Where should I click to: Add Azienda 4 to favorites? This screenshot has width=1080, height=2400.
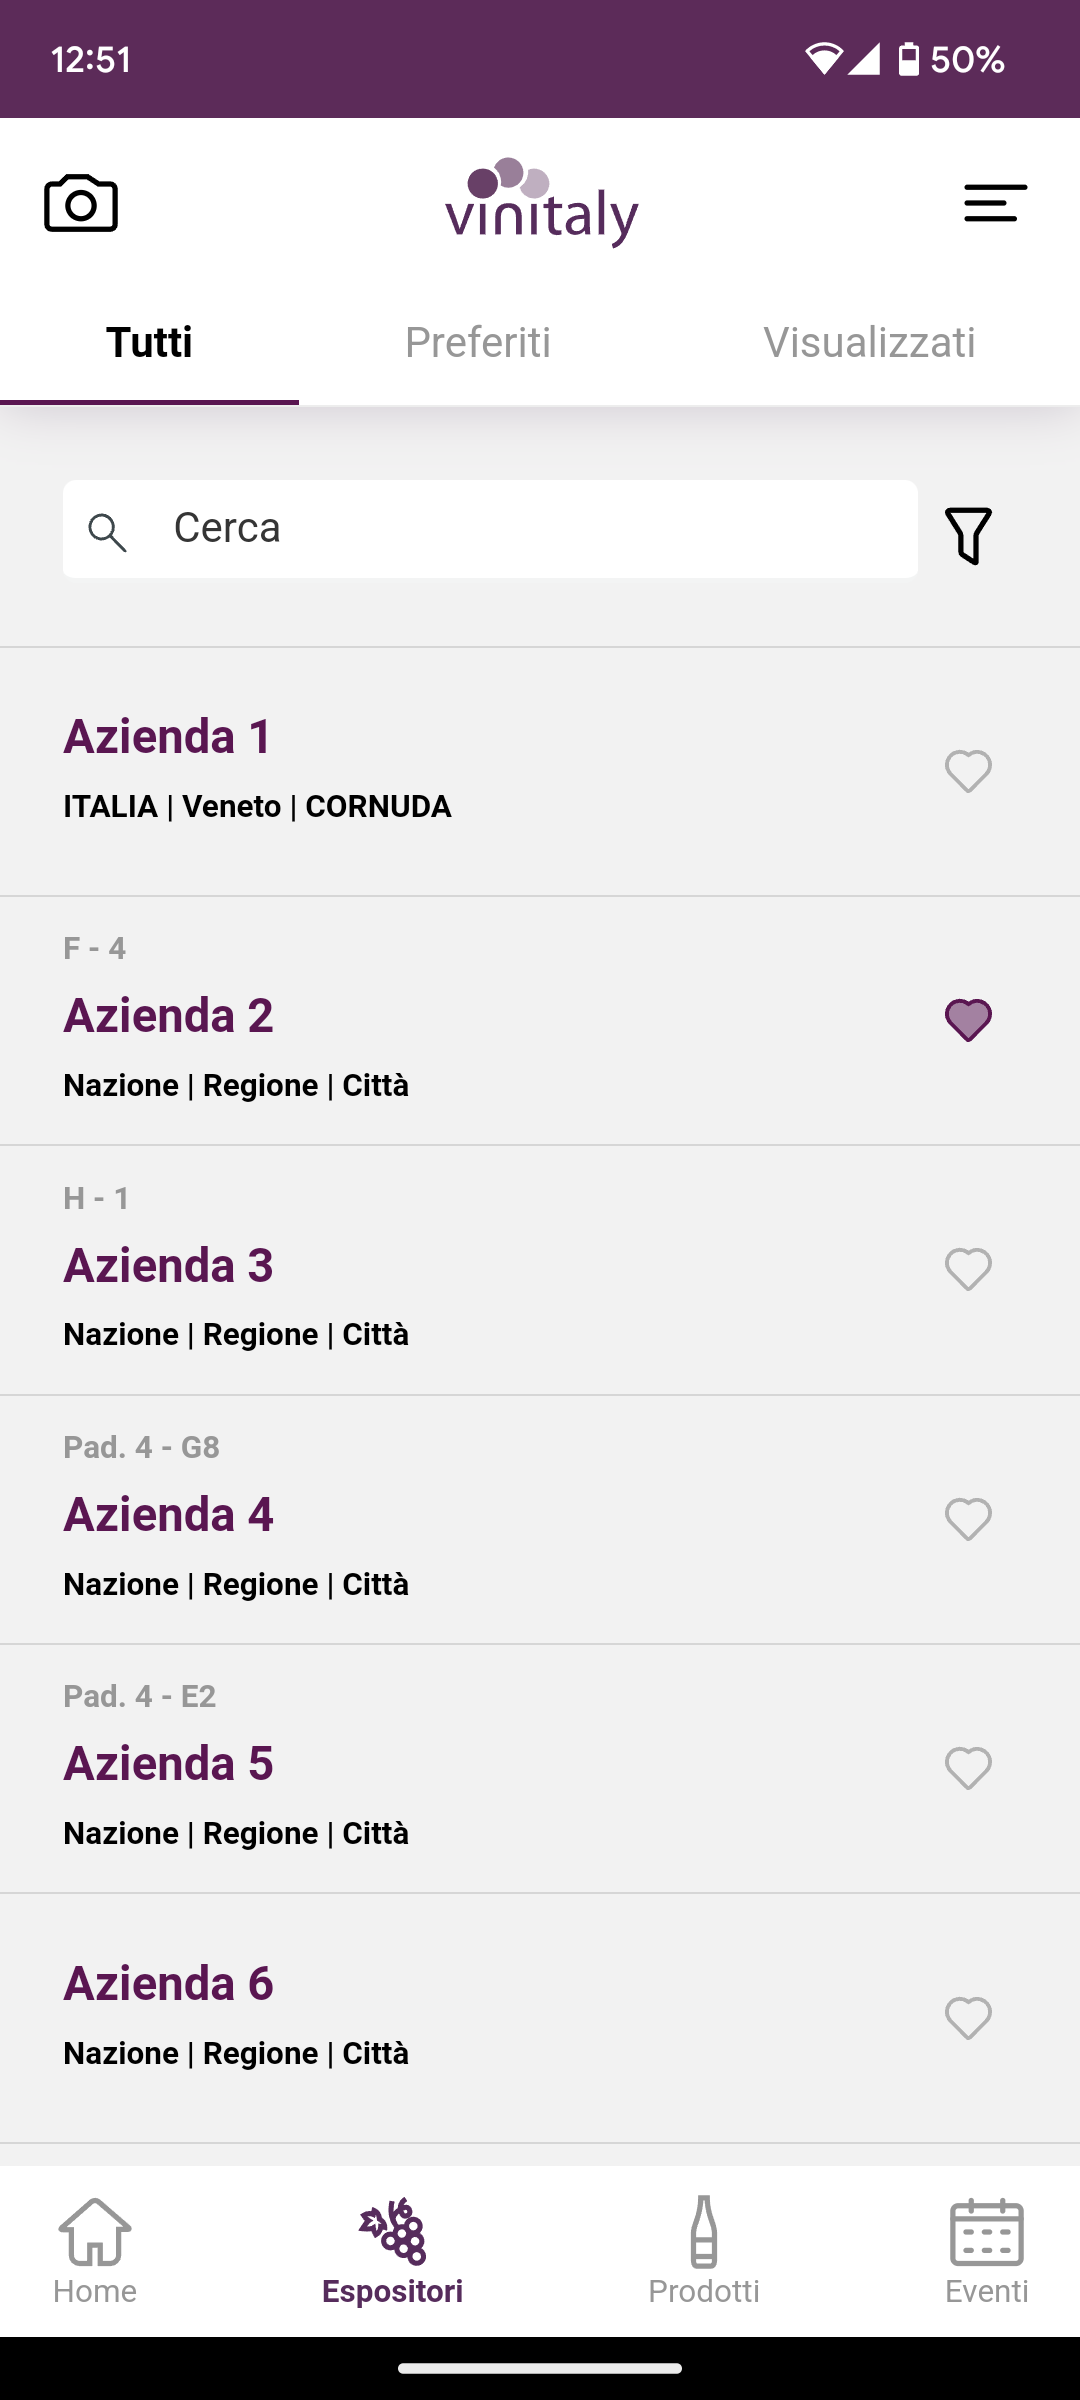[x=968, y=1520]
